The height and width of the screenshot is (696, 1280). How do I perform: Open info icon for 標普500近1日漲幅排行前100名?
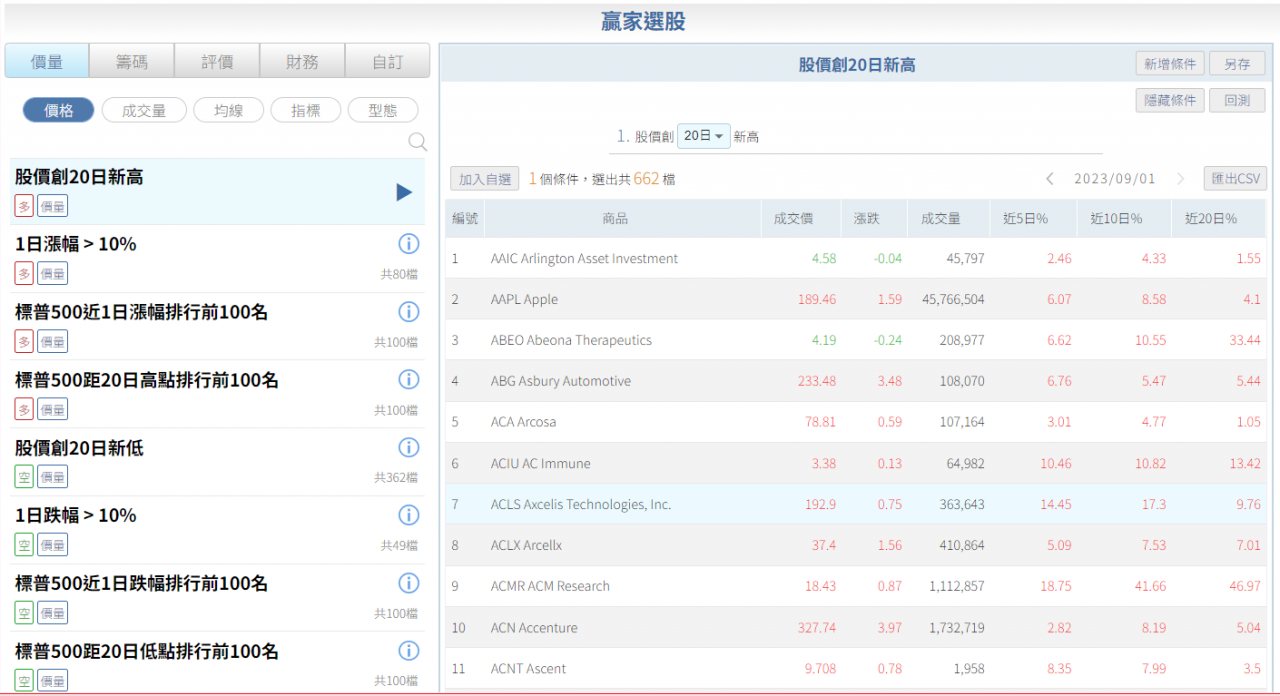click(x=408, y=312)
